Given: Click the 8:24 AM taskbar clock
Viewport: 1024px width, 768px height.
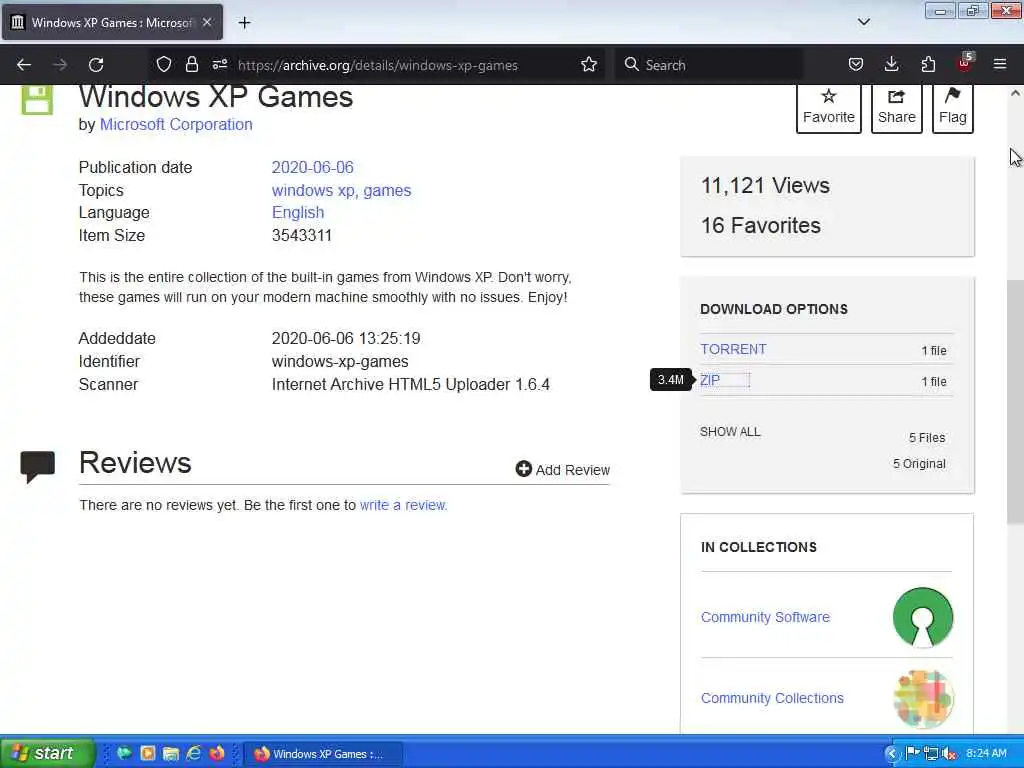Looking at the screenshot, I should 986,754.
